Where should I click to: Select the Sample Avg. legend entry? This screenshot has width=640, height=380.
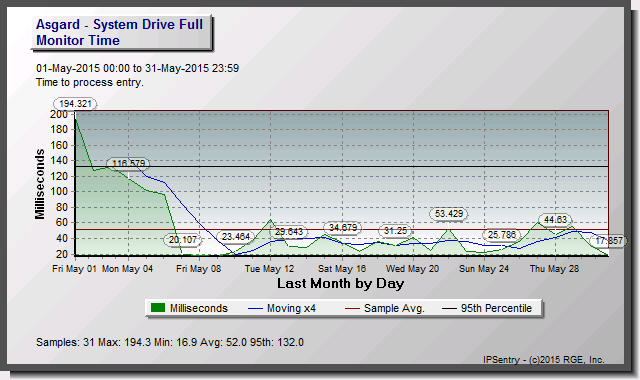(384, 309)
